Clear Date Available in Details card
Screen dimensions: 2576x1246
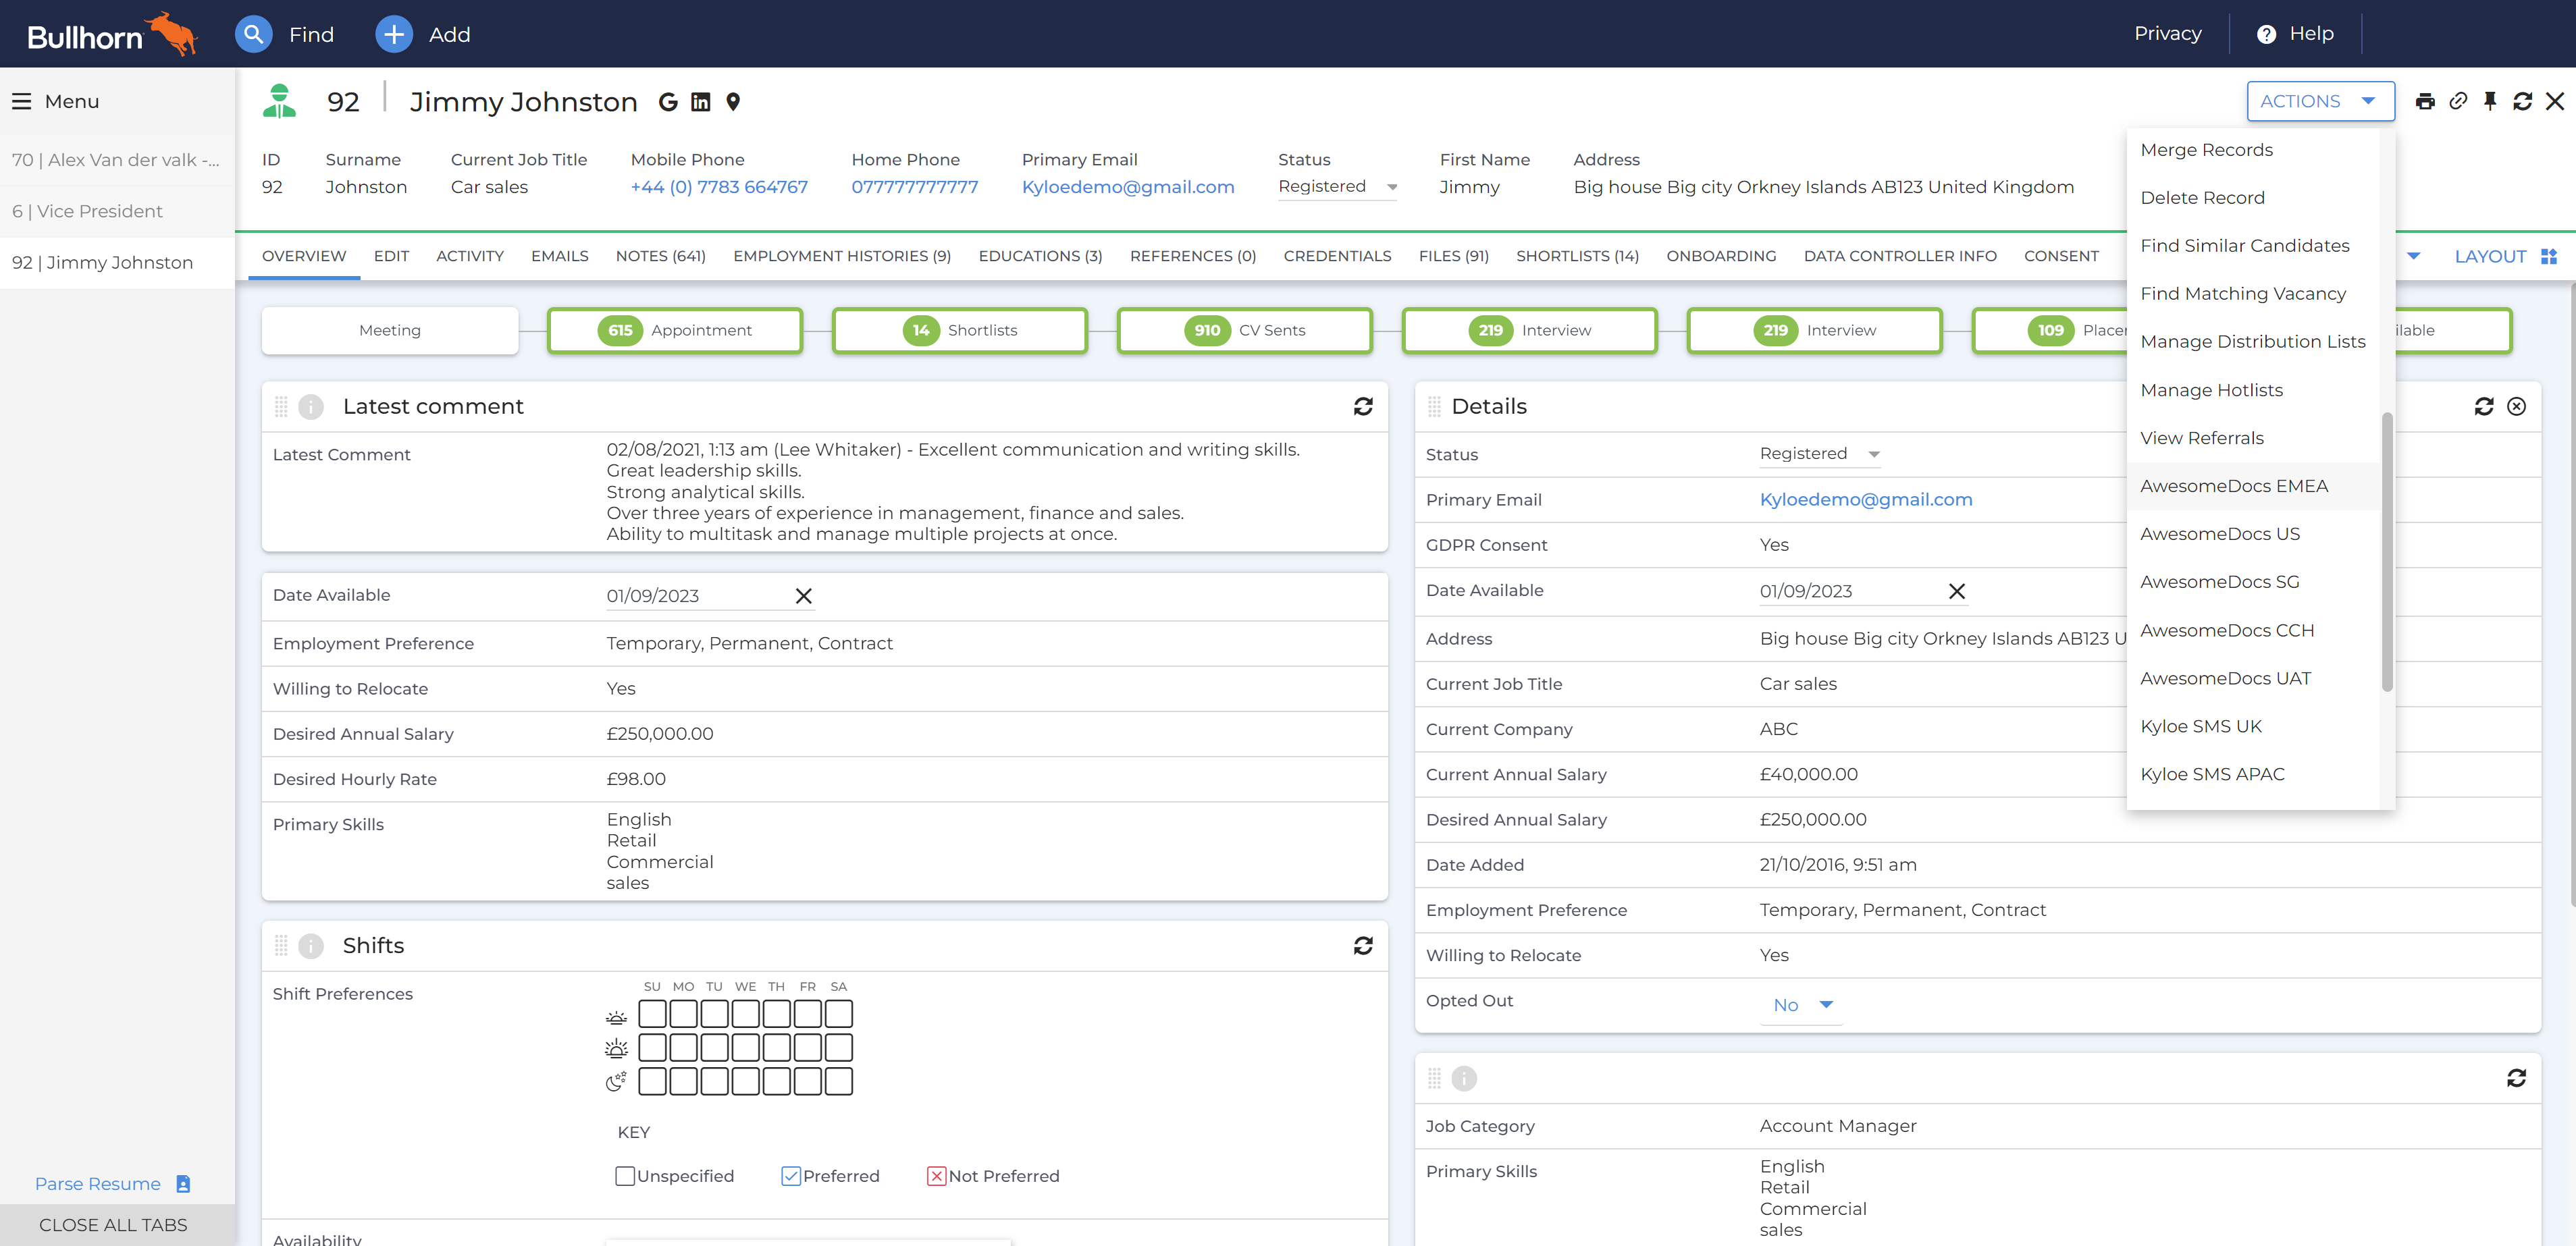(1957, 591)
